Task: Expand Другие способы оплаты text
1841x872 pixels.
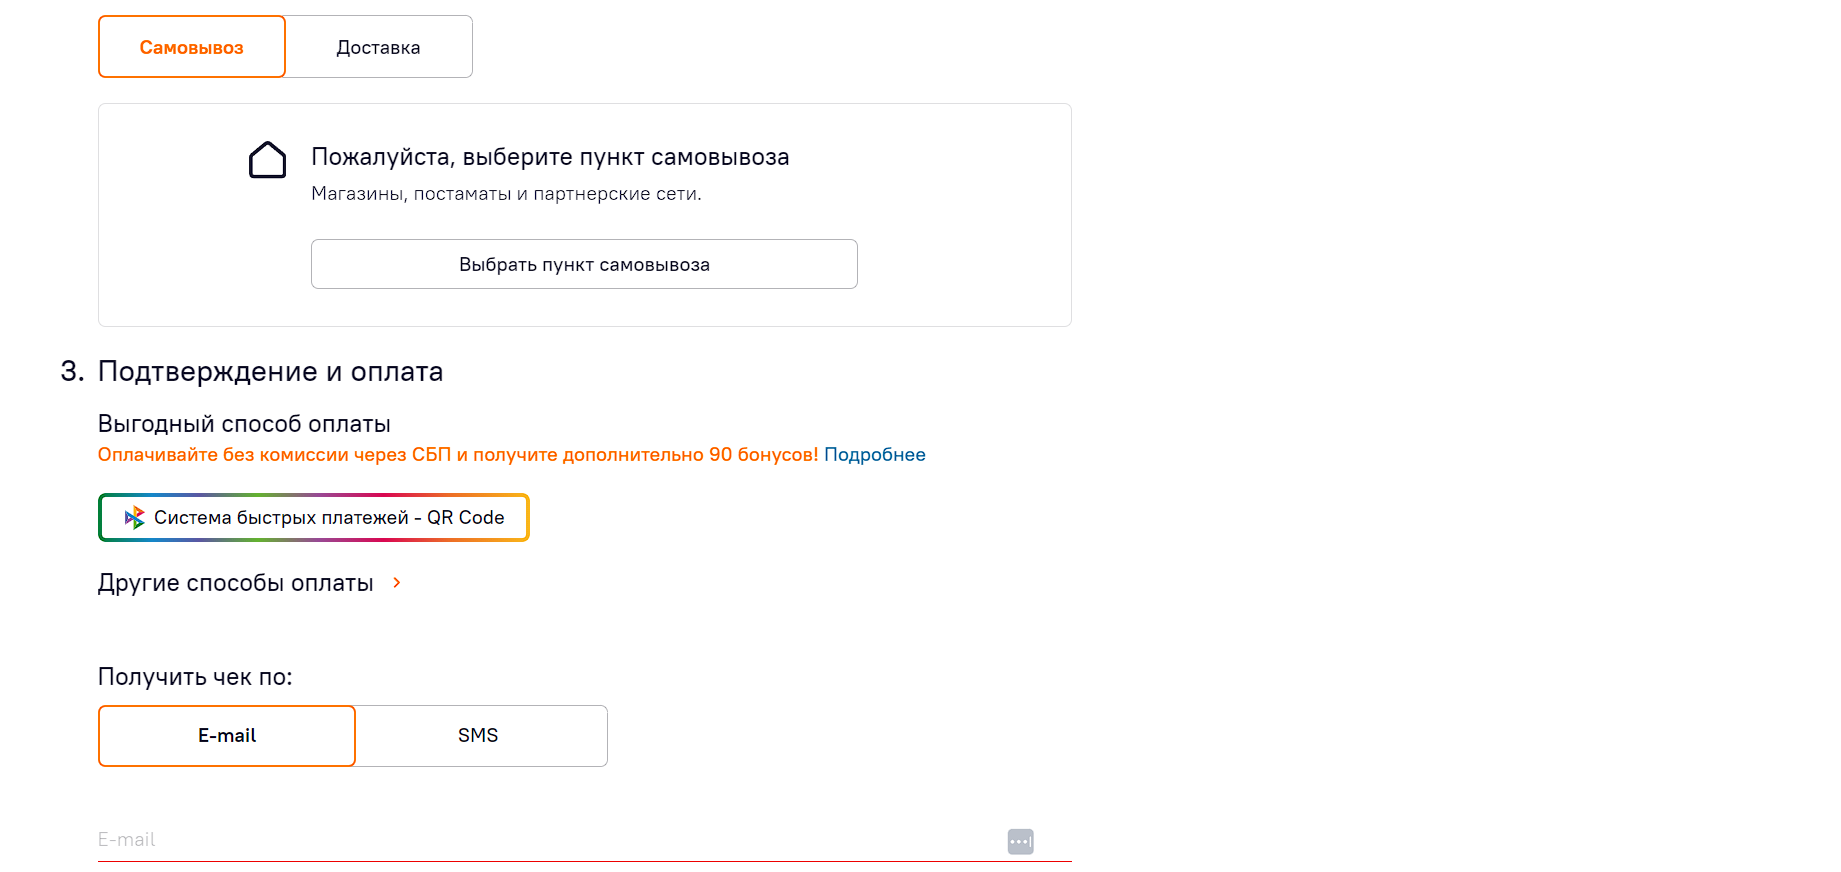Action: (x=236, y=583)
